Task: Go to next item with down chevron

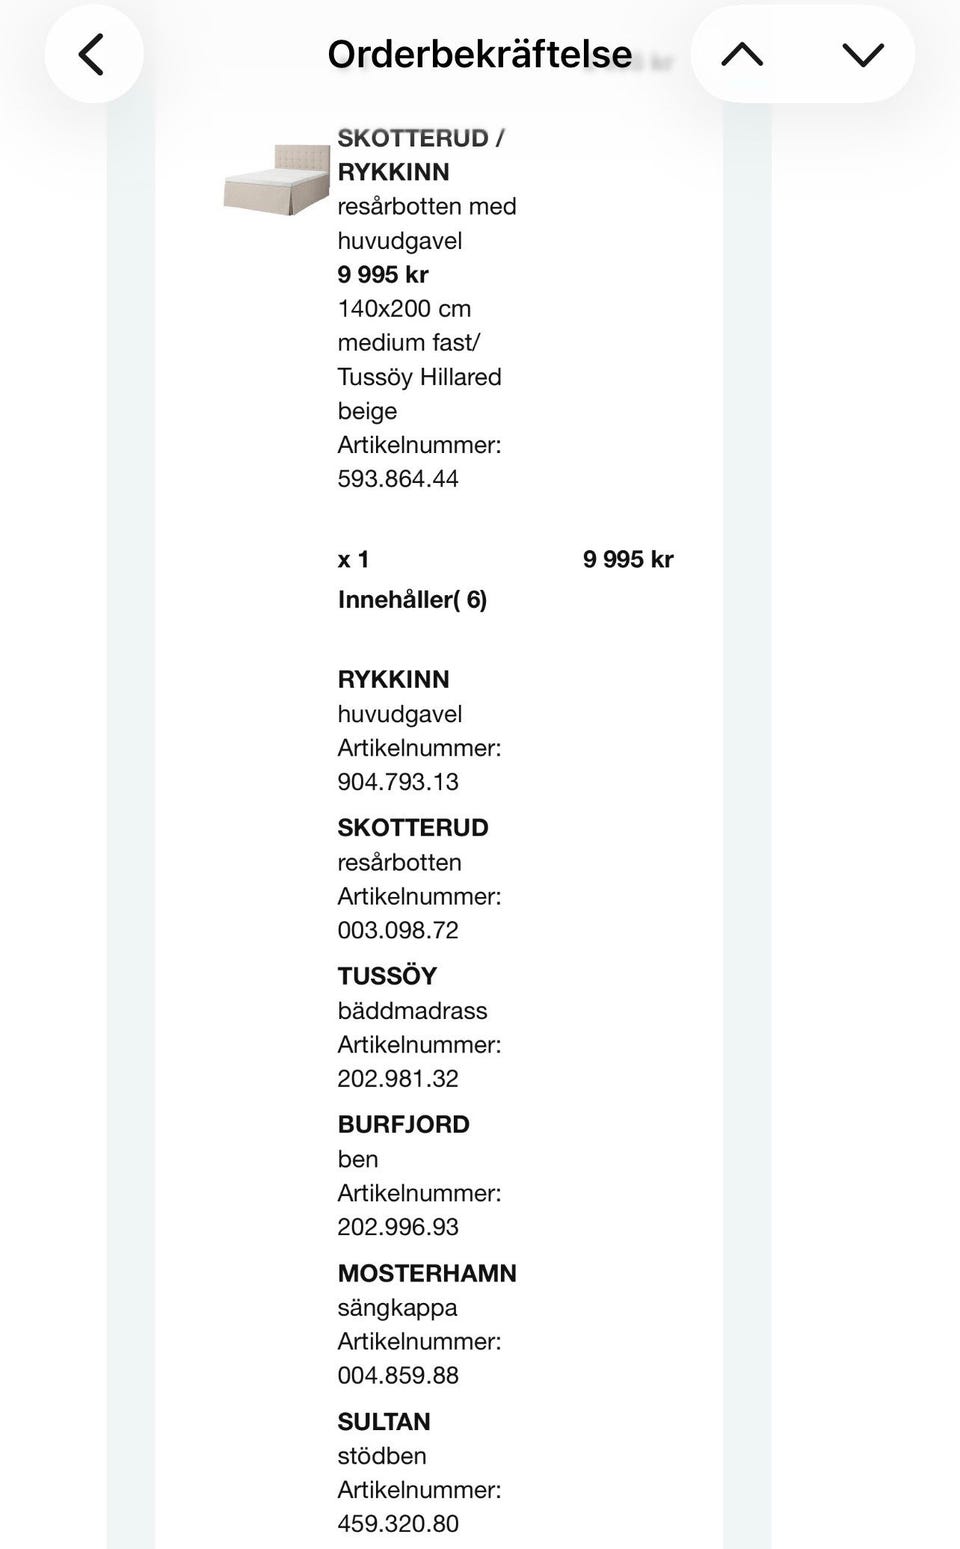Action: click(x=862, y=55)
